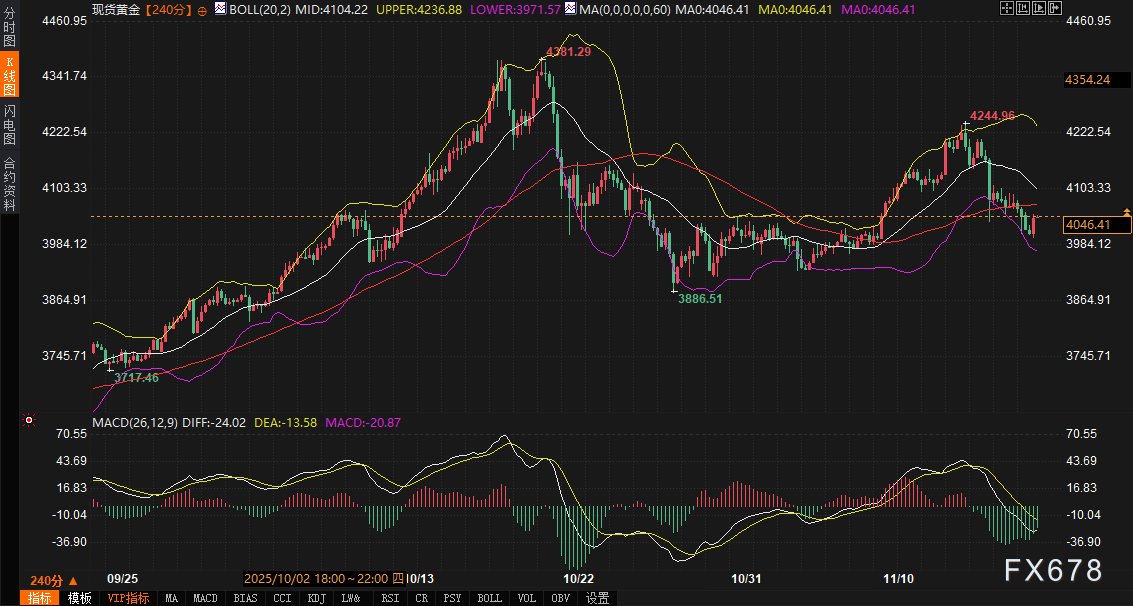Open the 240分 timeframe selector
This screenshot has width=1133, height=606.
coord(47,581)
